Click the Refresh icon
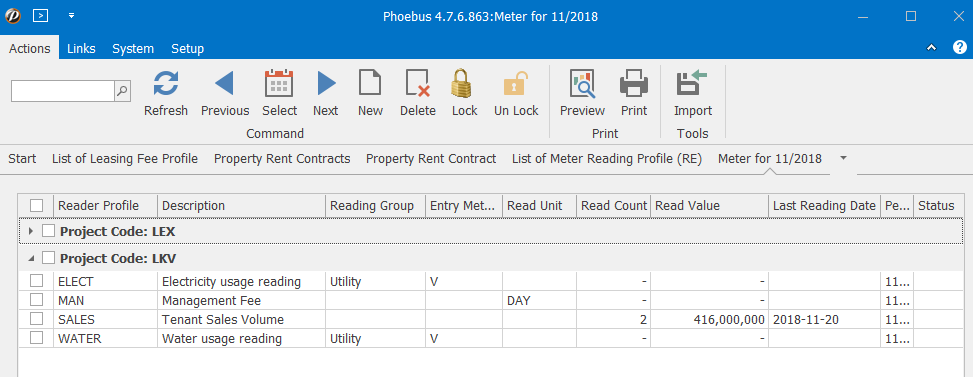973x377 pixels. point(166,84)
